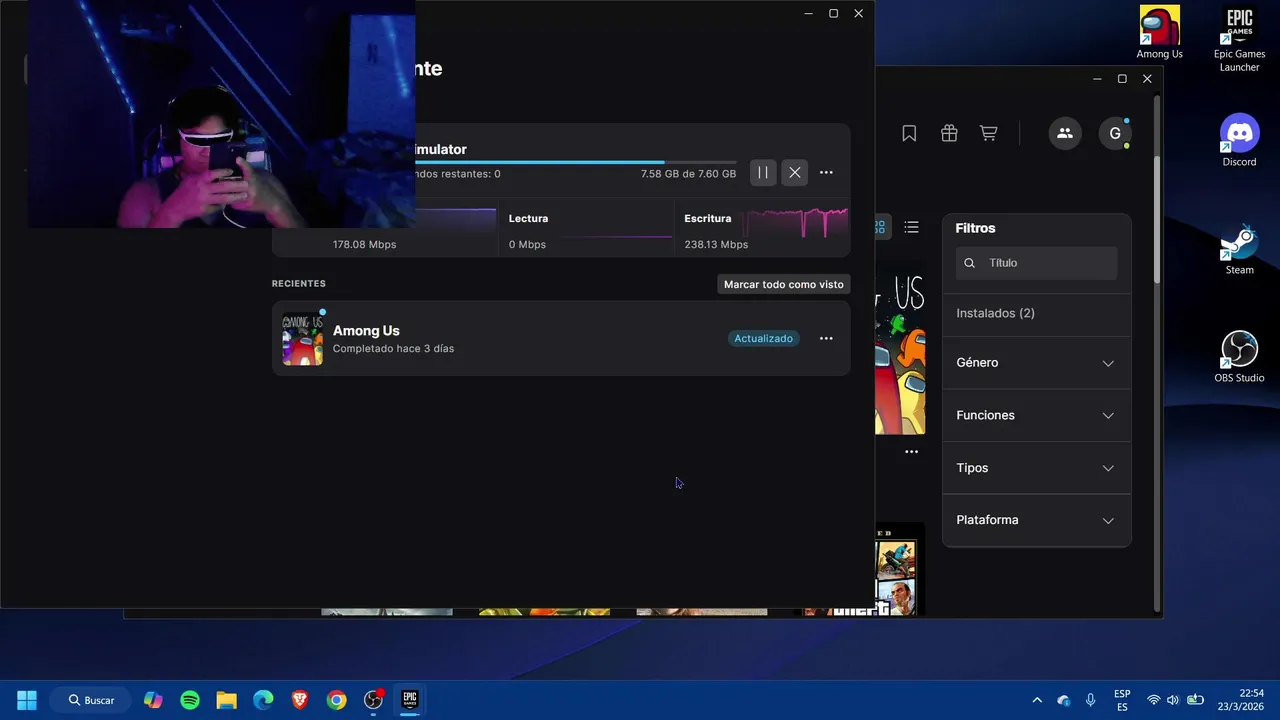The width and height of the screenshot is (1280, 720).
Task: Click the Epic Games taskbar icon
Action: point(410,700)
